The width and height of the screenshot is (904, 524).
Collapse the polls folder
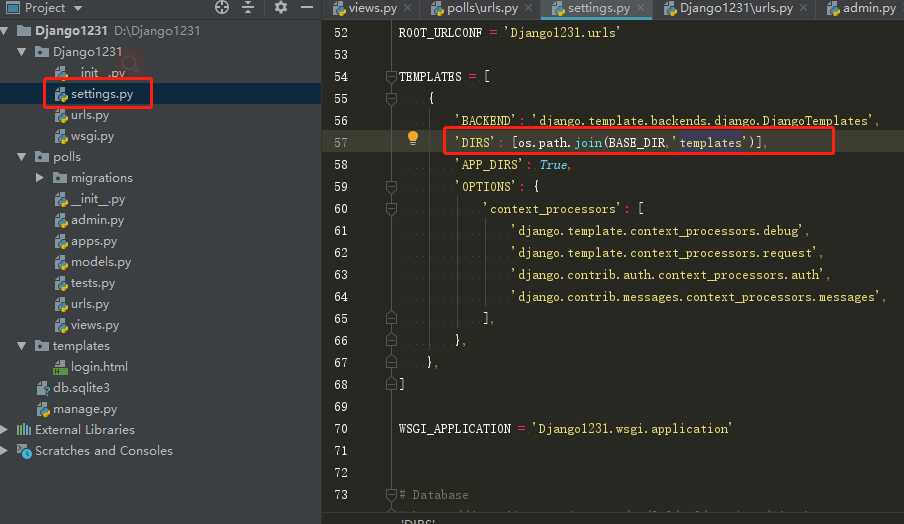21,157
